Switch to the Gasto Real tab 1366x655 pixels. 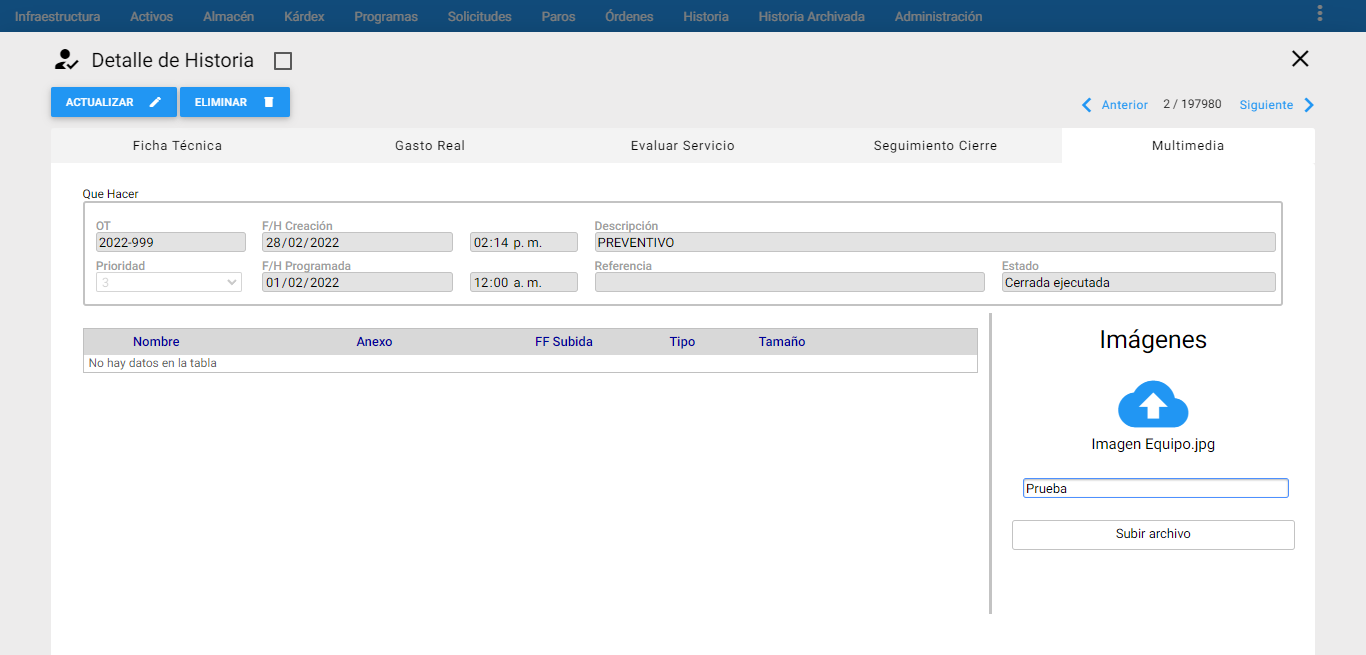click(430, 145)
